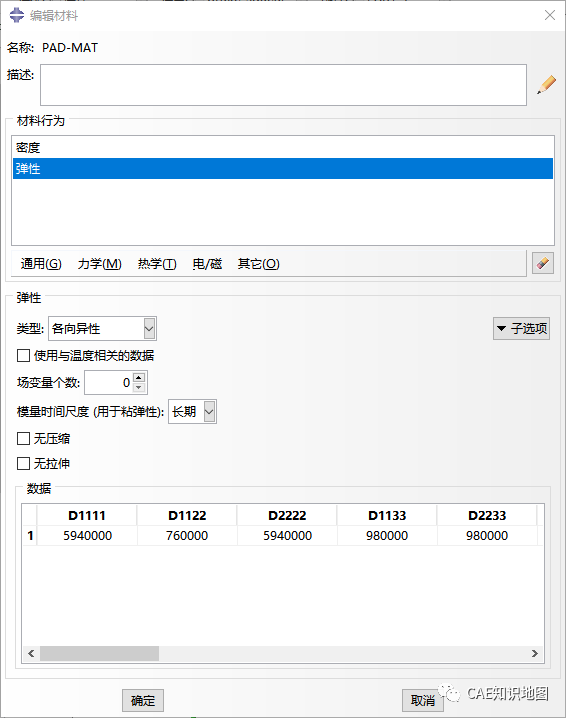Screen dimensions: 566x718
Task: Click the D1122 column header
Action: [x=187, y=516]
